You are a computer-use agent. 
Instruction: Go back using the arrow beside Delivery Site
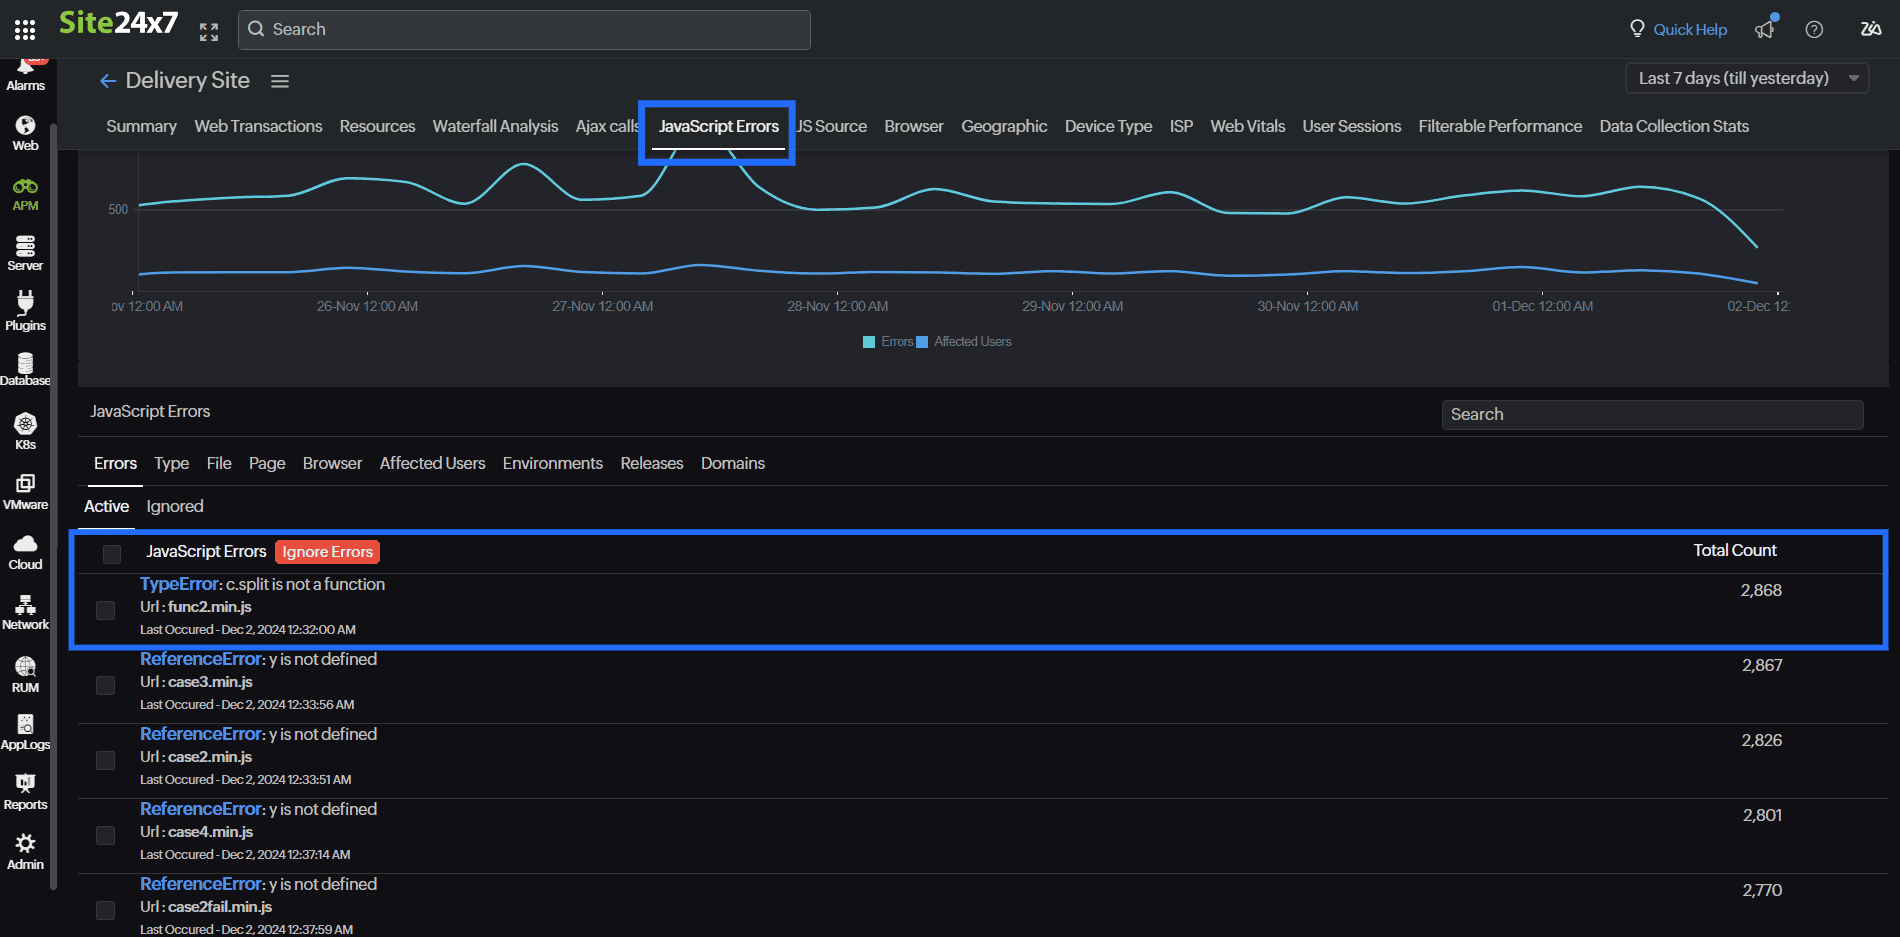click(108, 81)
